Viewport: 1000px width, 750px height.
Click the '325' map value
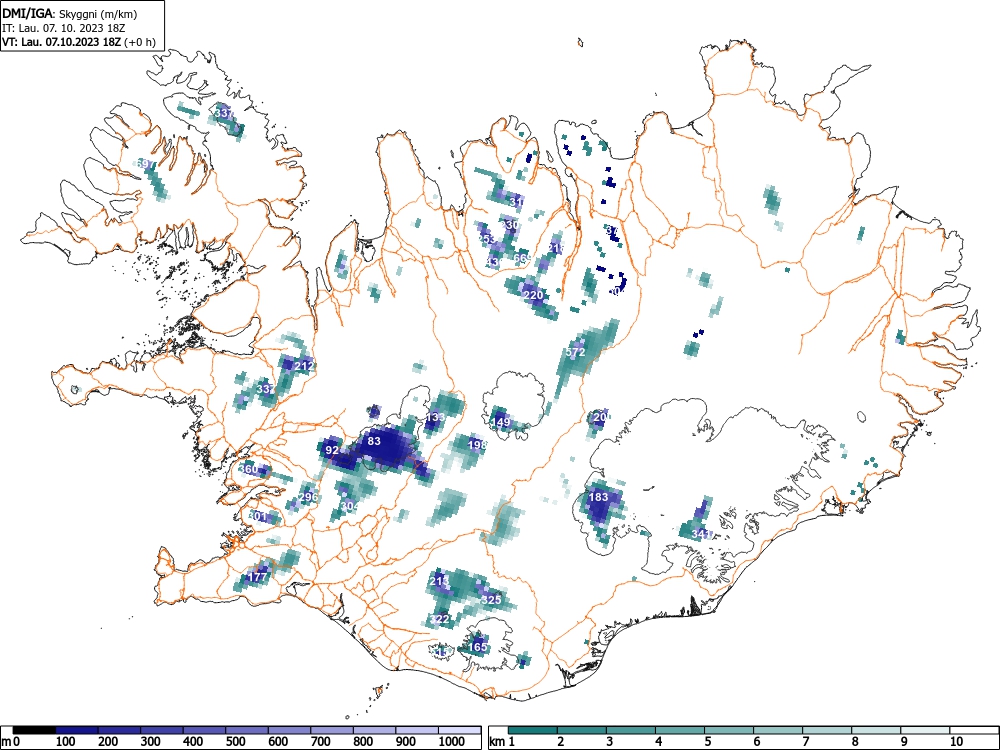point(491,599)
